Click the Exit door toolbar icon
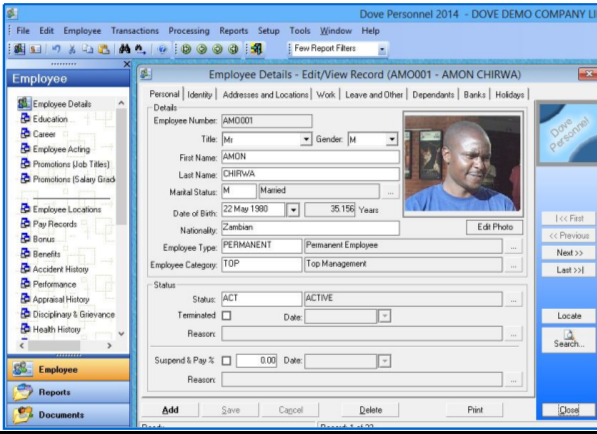This screenshot has width=597, height=434. pyautogui.click(x=256, y=49)
